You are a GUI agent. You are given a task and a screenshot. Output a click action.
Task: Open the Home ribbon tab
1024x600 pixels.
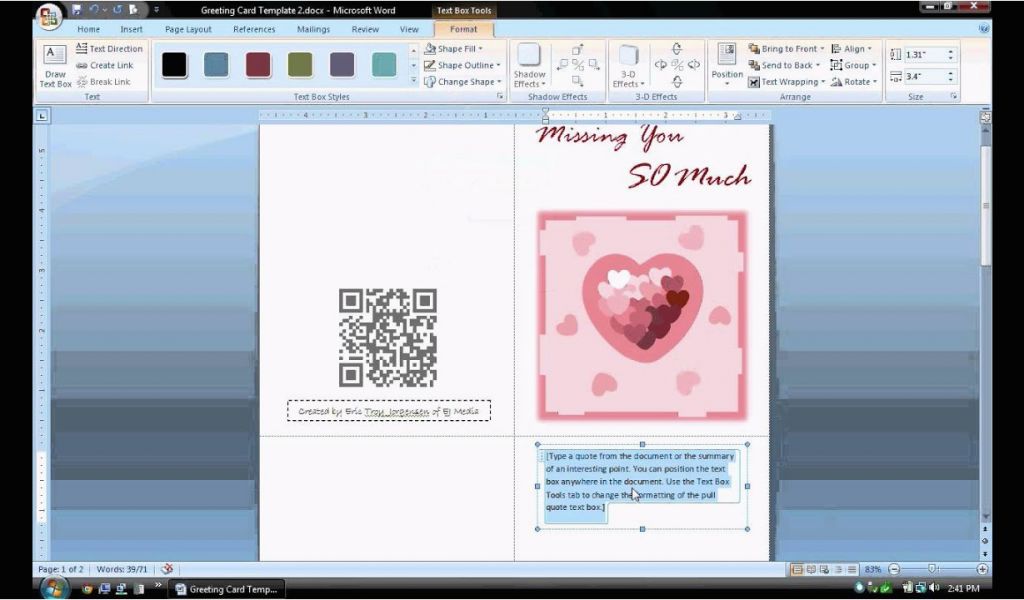pos(88,29)
